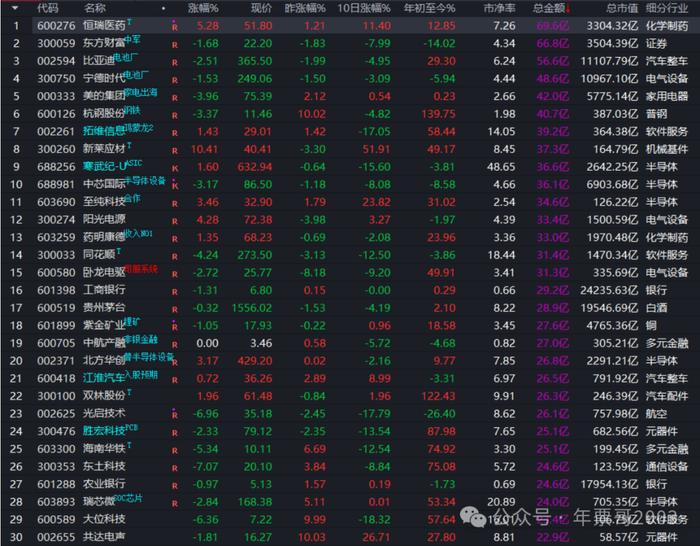
Task: Select stock 东方财富 in the list
Action: click(104, 43)
